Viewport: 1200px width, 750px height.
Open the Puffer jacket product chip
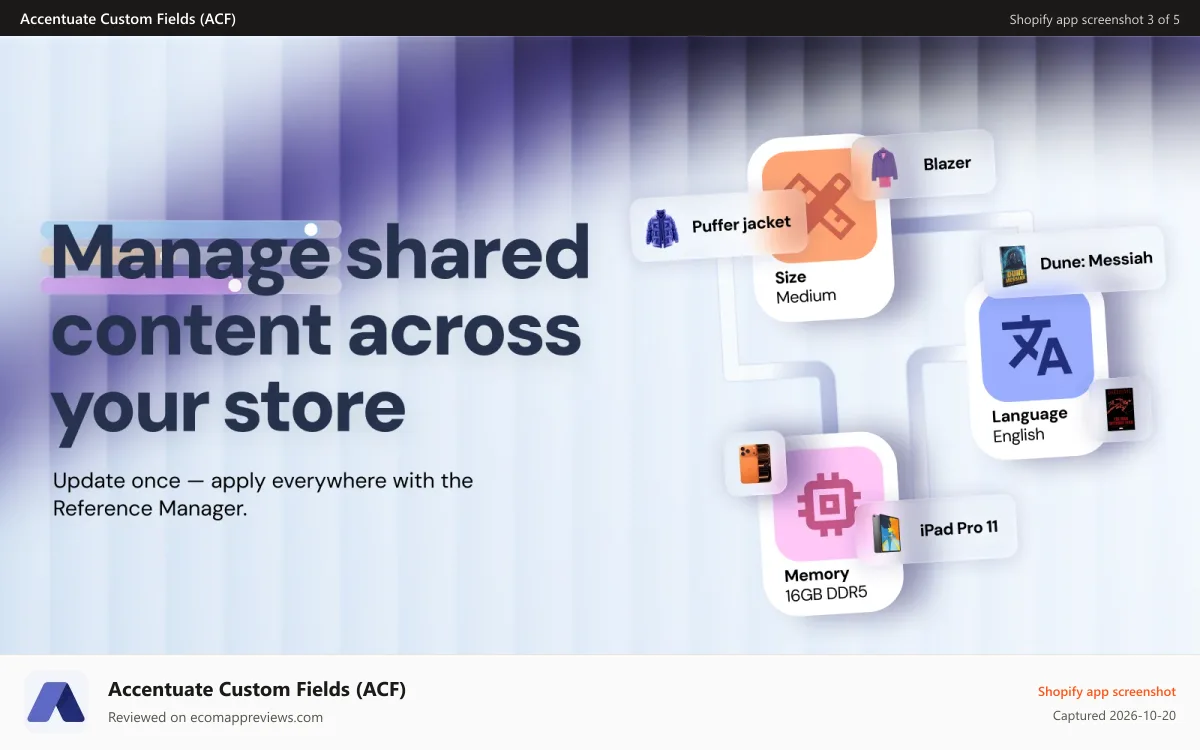(x=719, y=228)
